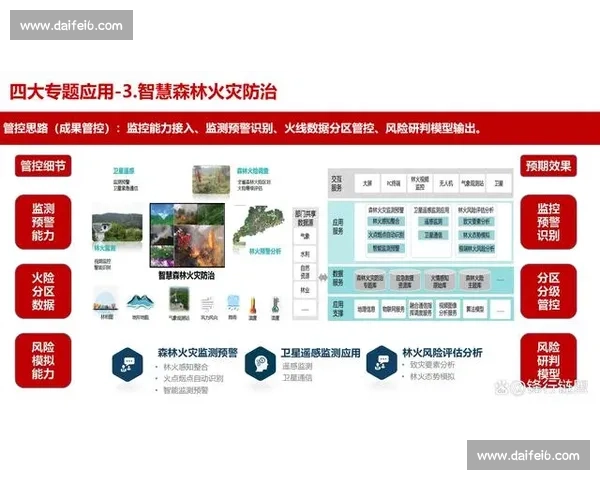Select the 算法模型 cell in 应用支撑 row
600x480 pixels.
475,309
